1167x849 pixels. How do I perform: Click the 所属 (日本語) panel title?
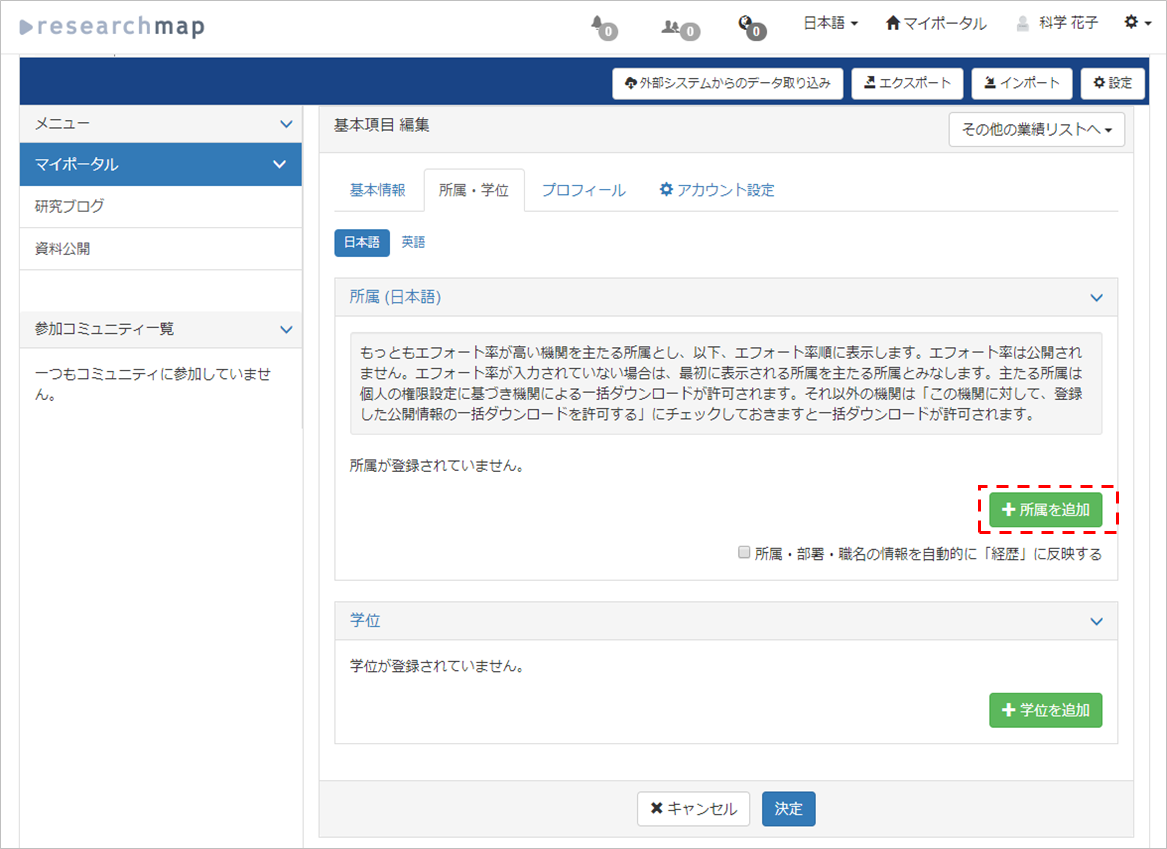point(395,297)
